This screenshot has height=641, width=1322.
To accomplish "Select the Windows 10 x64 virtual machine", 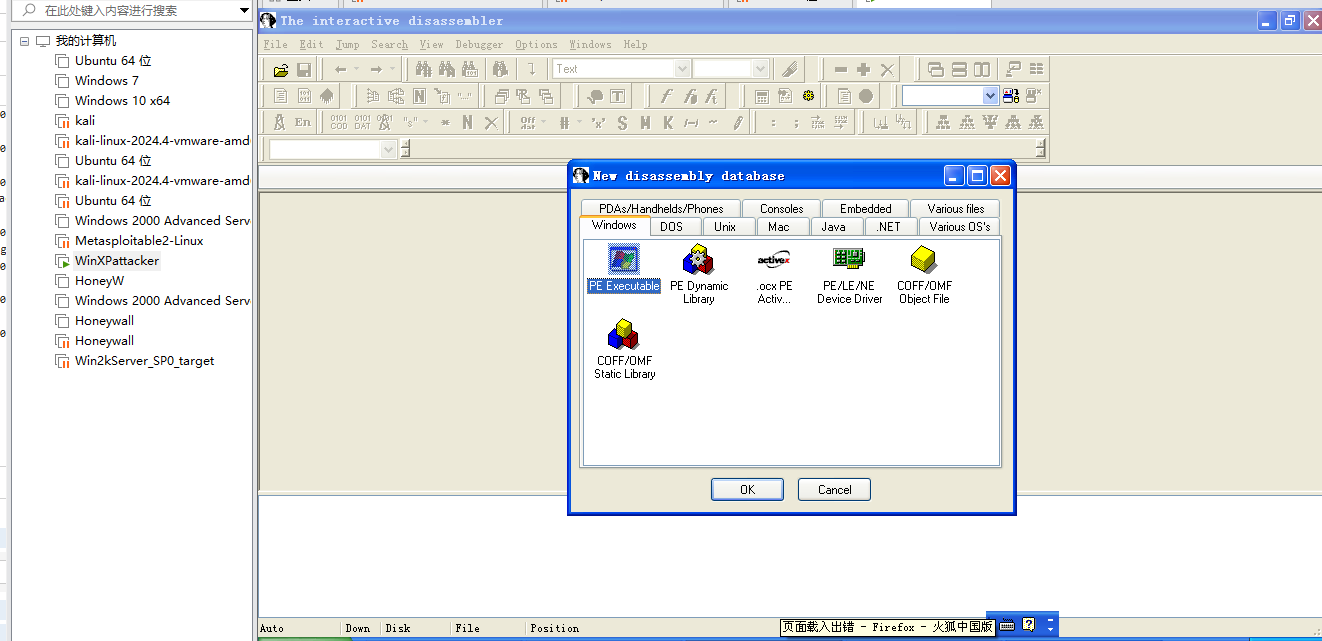I will (x=122, y=101).
